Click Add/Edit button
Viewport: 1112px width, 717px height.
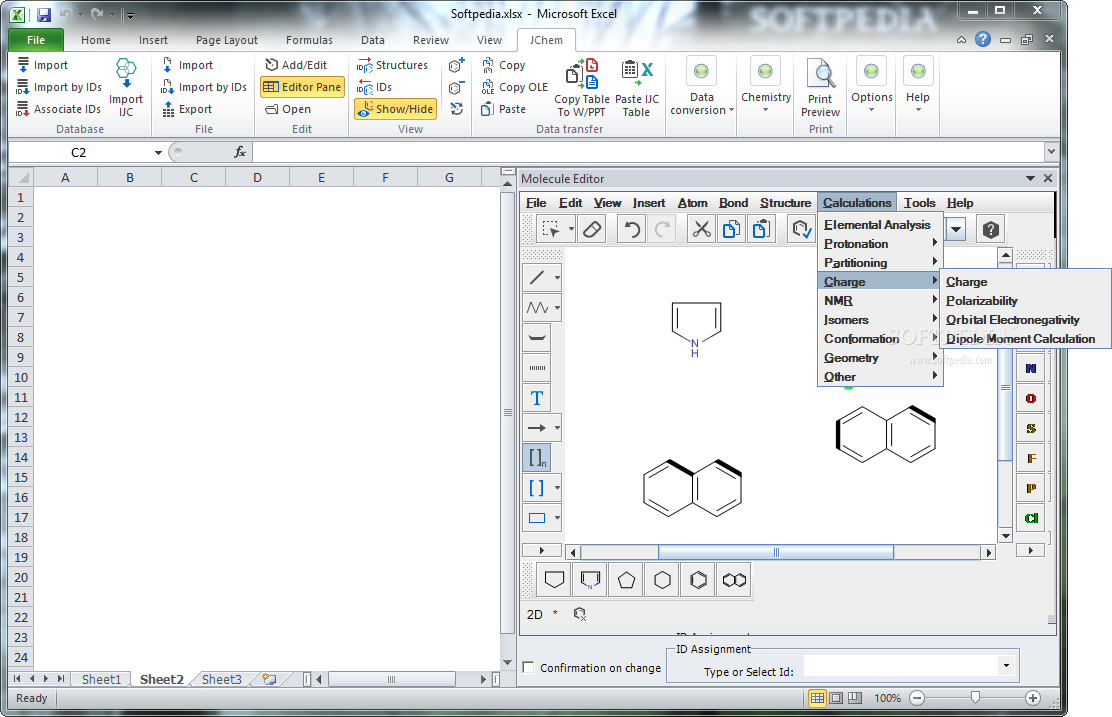click(x=296, y=65)
